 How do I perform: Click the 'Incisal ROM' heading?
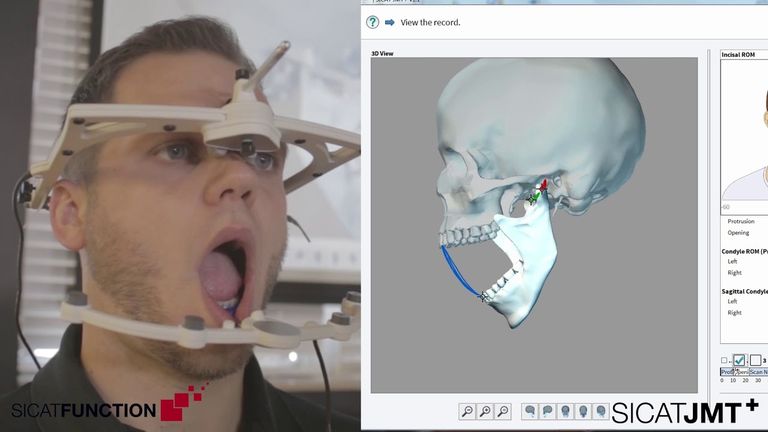tap(738, 55)
